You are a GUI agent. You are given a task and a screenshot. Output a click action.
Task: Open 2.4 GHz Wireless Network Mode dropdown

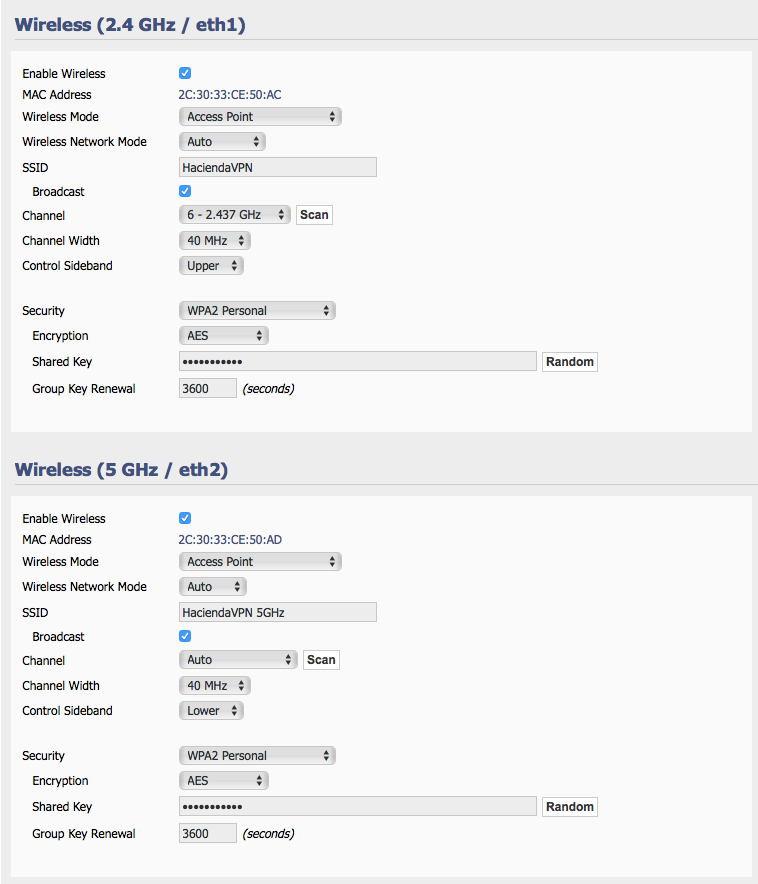coord(222,142)
